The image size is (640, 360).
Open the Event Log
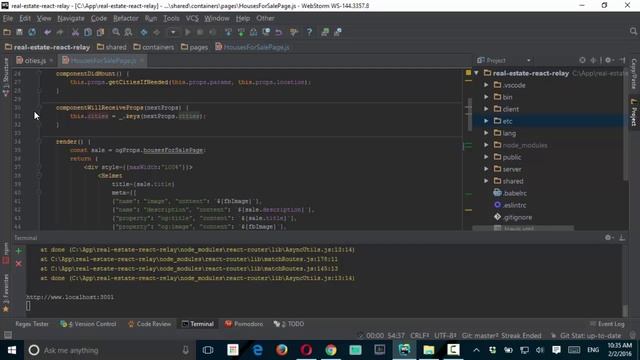click(607, 324)
